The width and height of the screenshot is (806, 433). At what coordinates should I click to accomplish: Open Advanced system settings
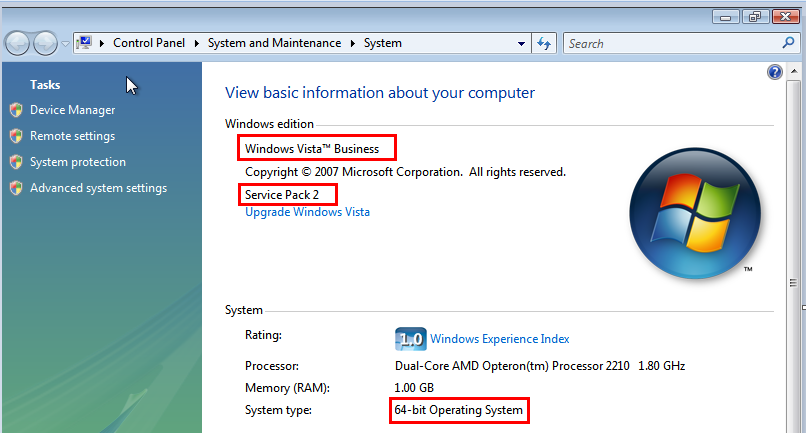point(98,188)
